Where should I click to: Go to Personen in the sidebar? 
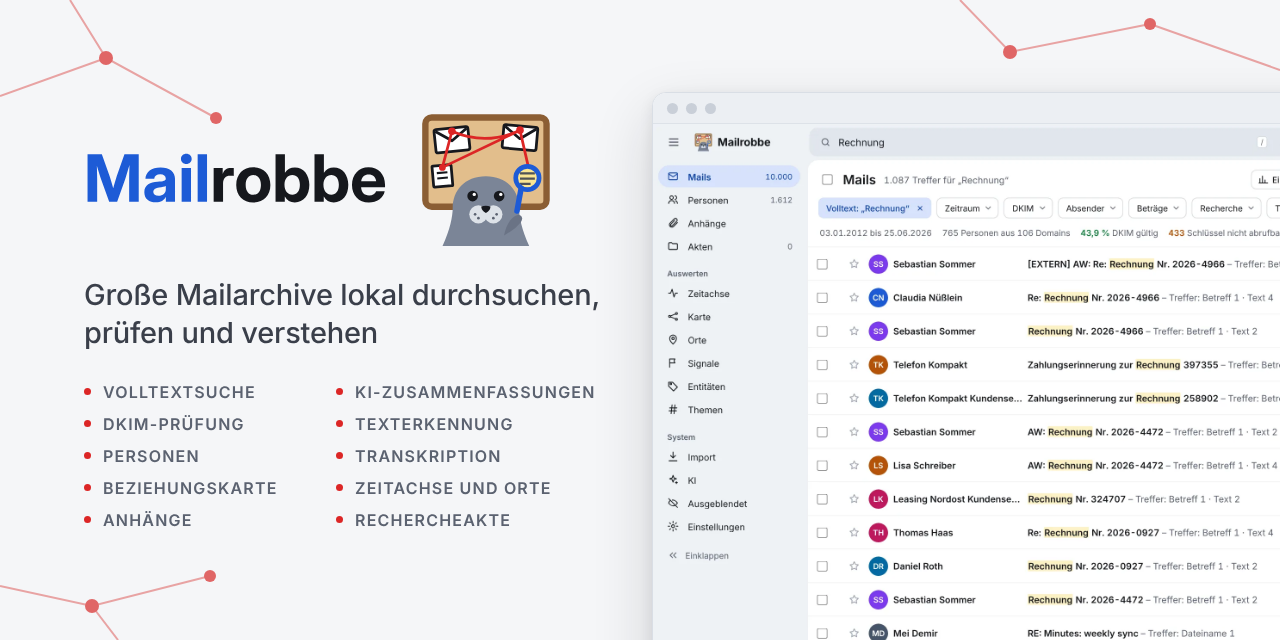coord(729,200)
